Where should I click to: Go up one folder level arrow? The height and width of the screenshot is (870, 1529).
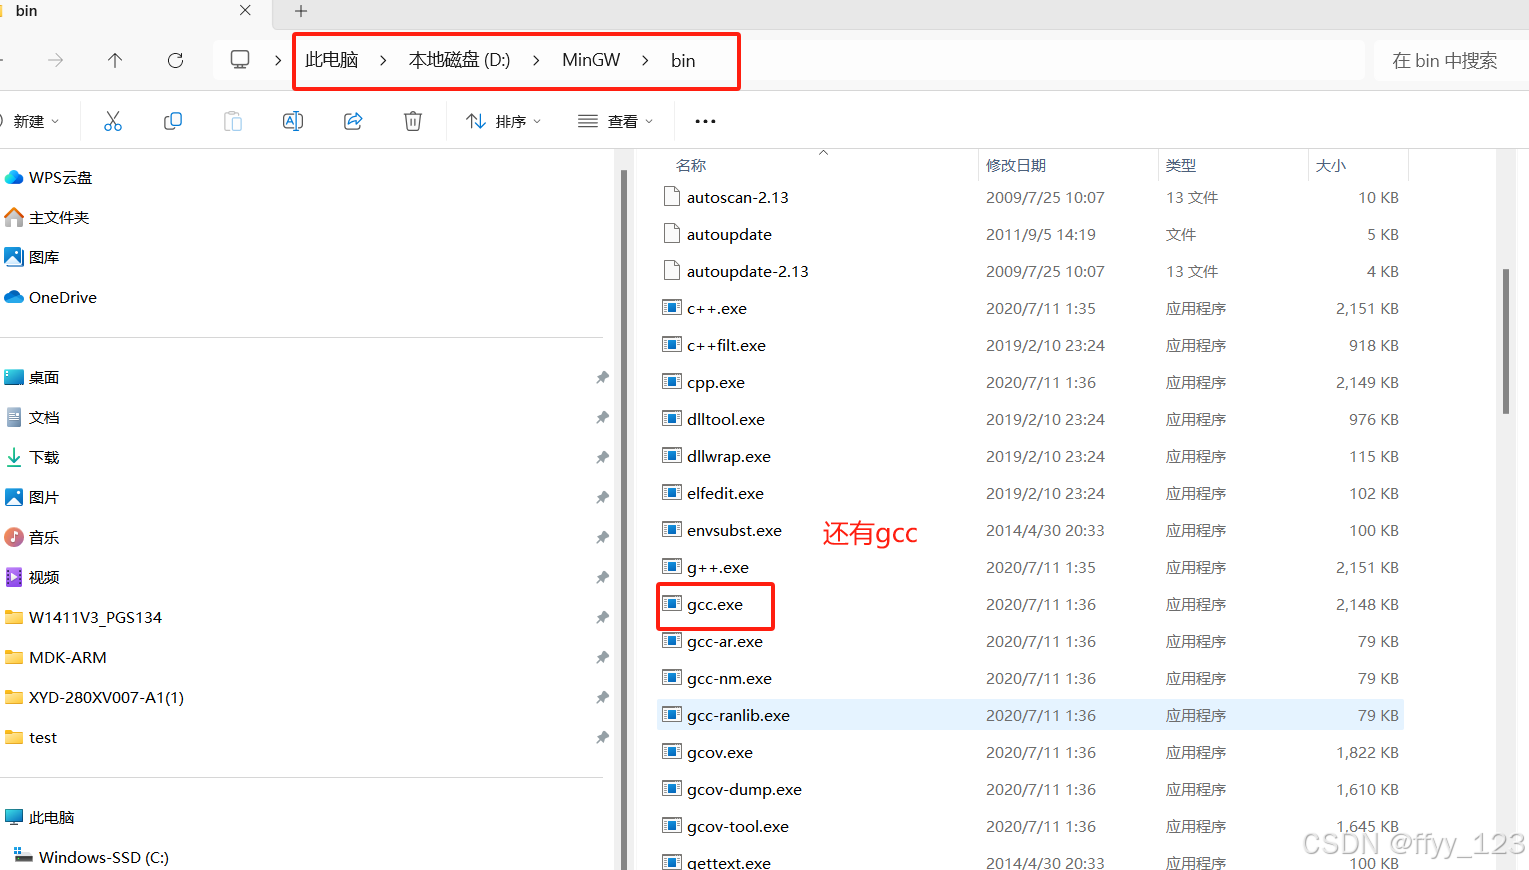point(115,60)
